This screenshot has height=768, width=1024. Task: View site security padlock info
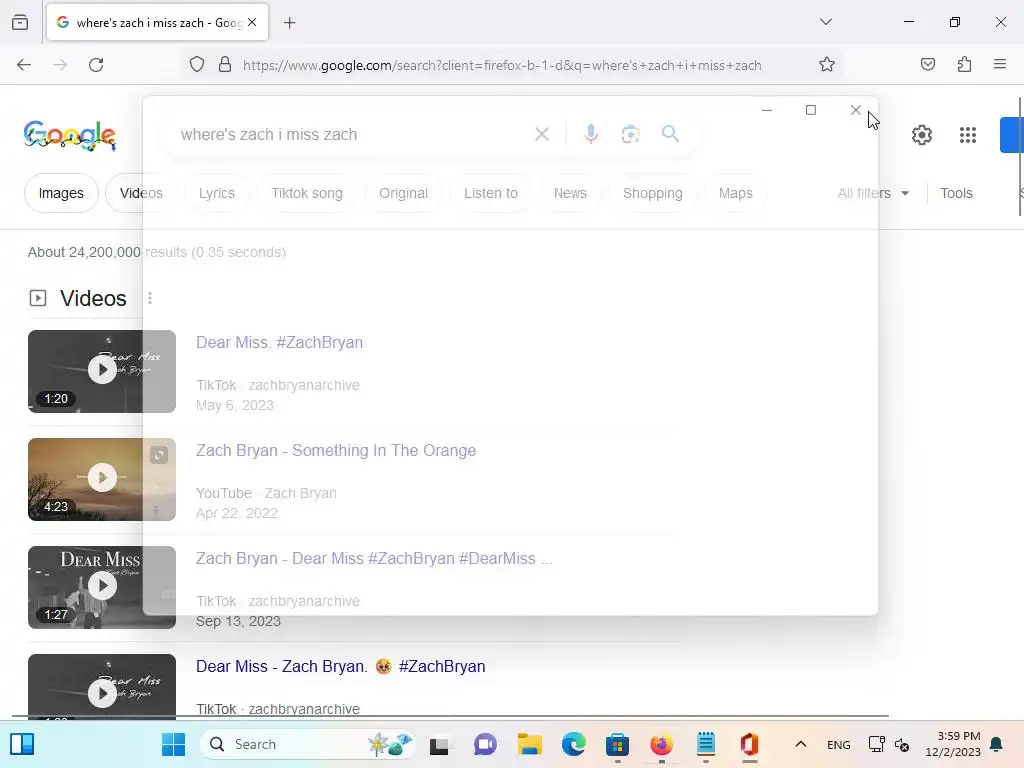[x=225, y=65]
